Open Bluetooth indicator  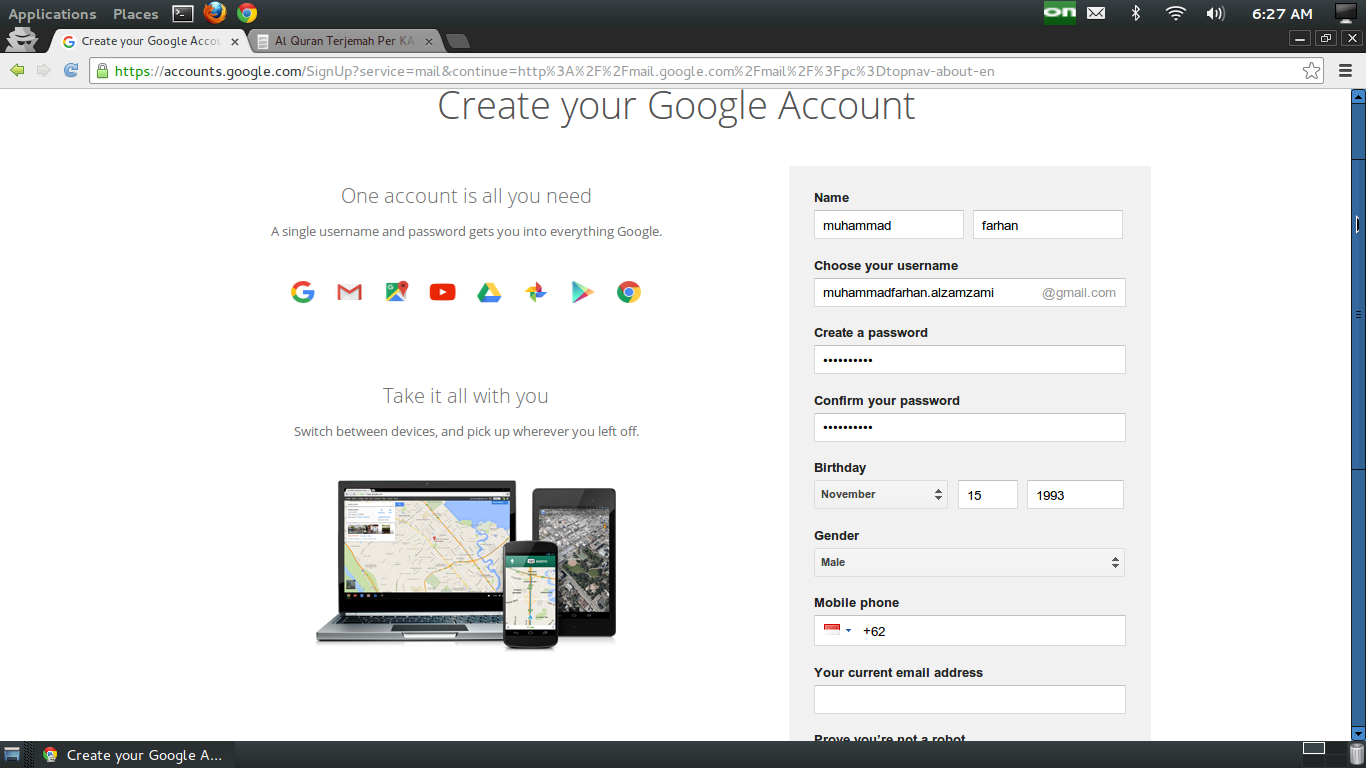tap(1135, 13)
